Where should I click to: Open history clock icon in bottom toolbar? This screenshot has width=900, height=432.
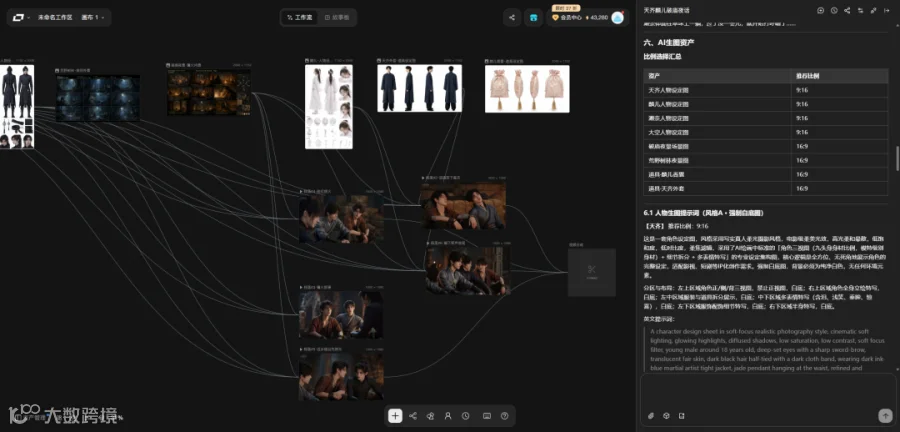tap(465, 416)
